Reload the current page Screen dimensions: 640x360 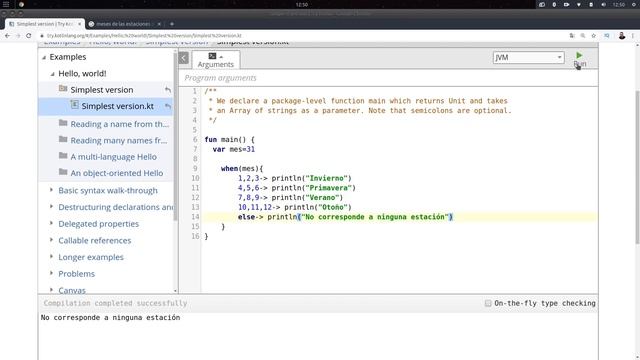29,36
